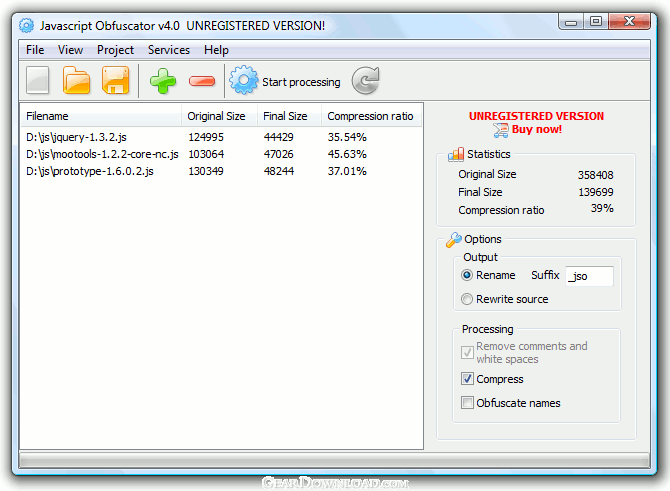Click original size value 130349

[206, 171]
